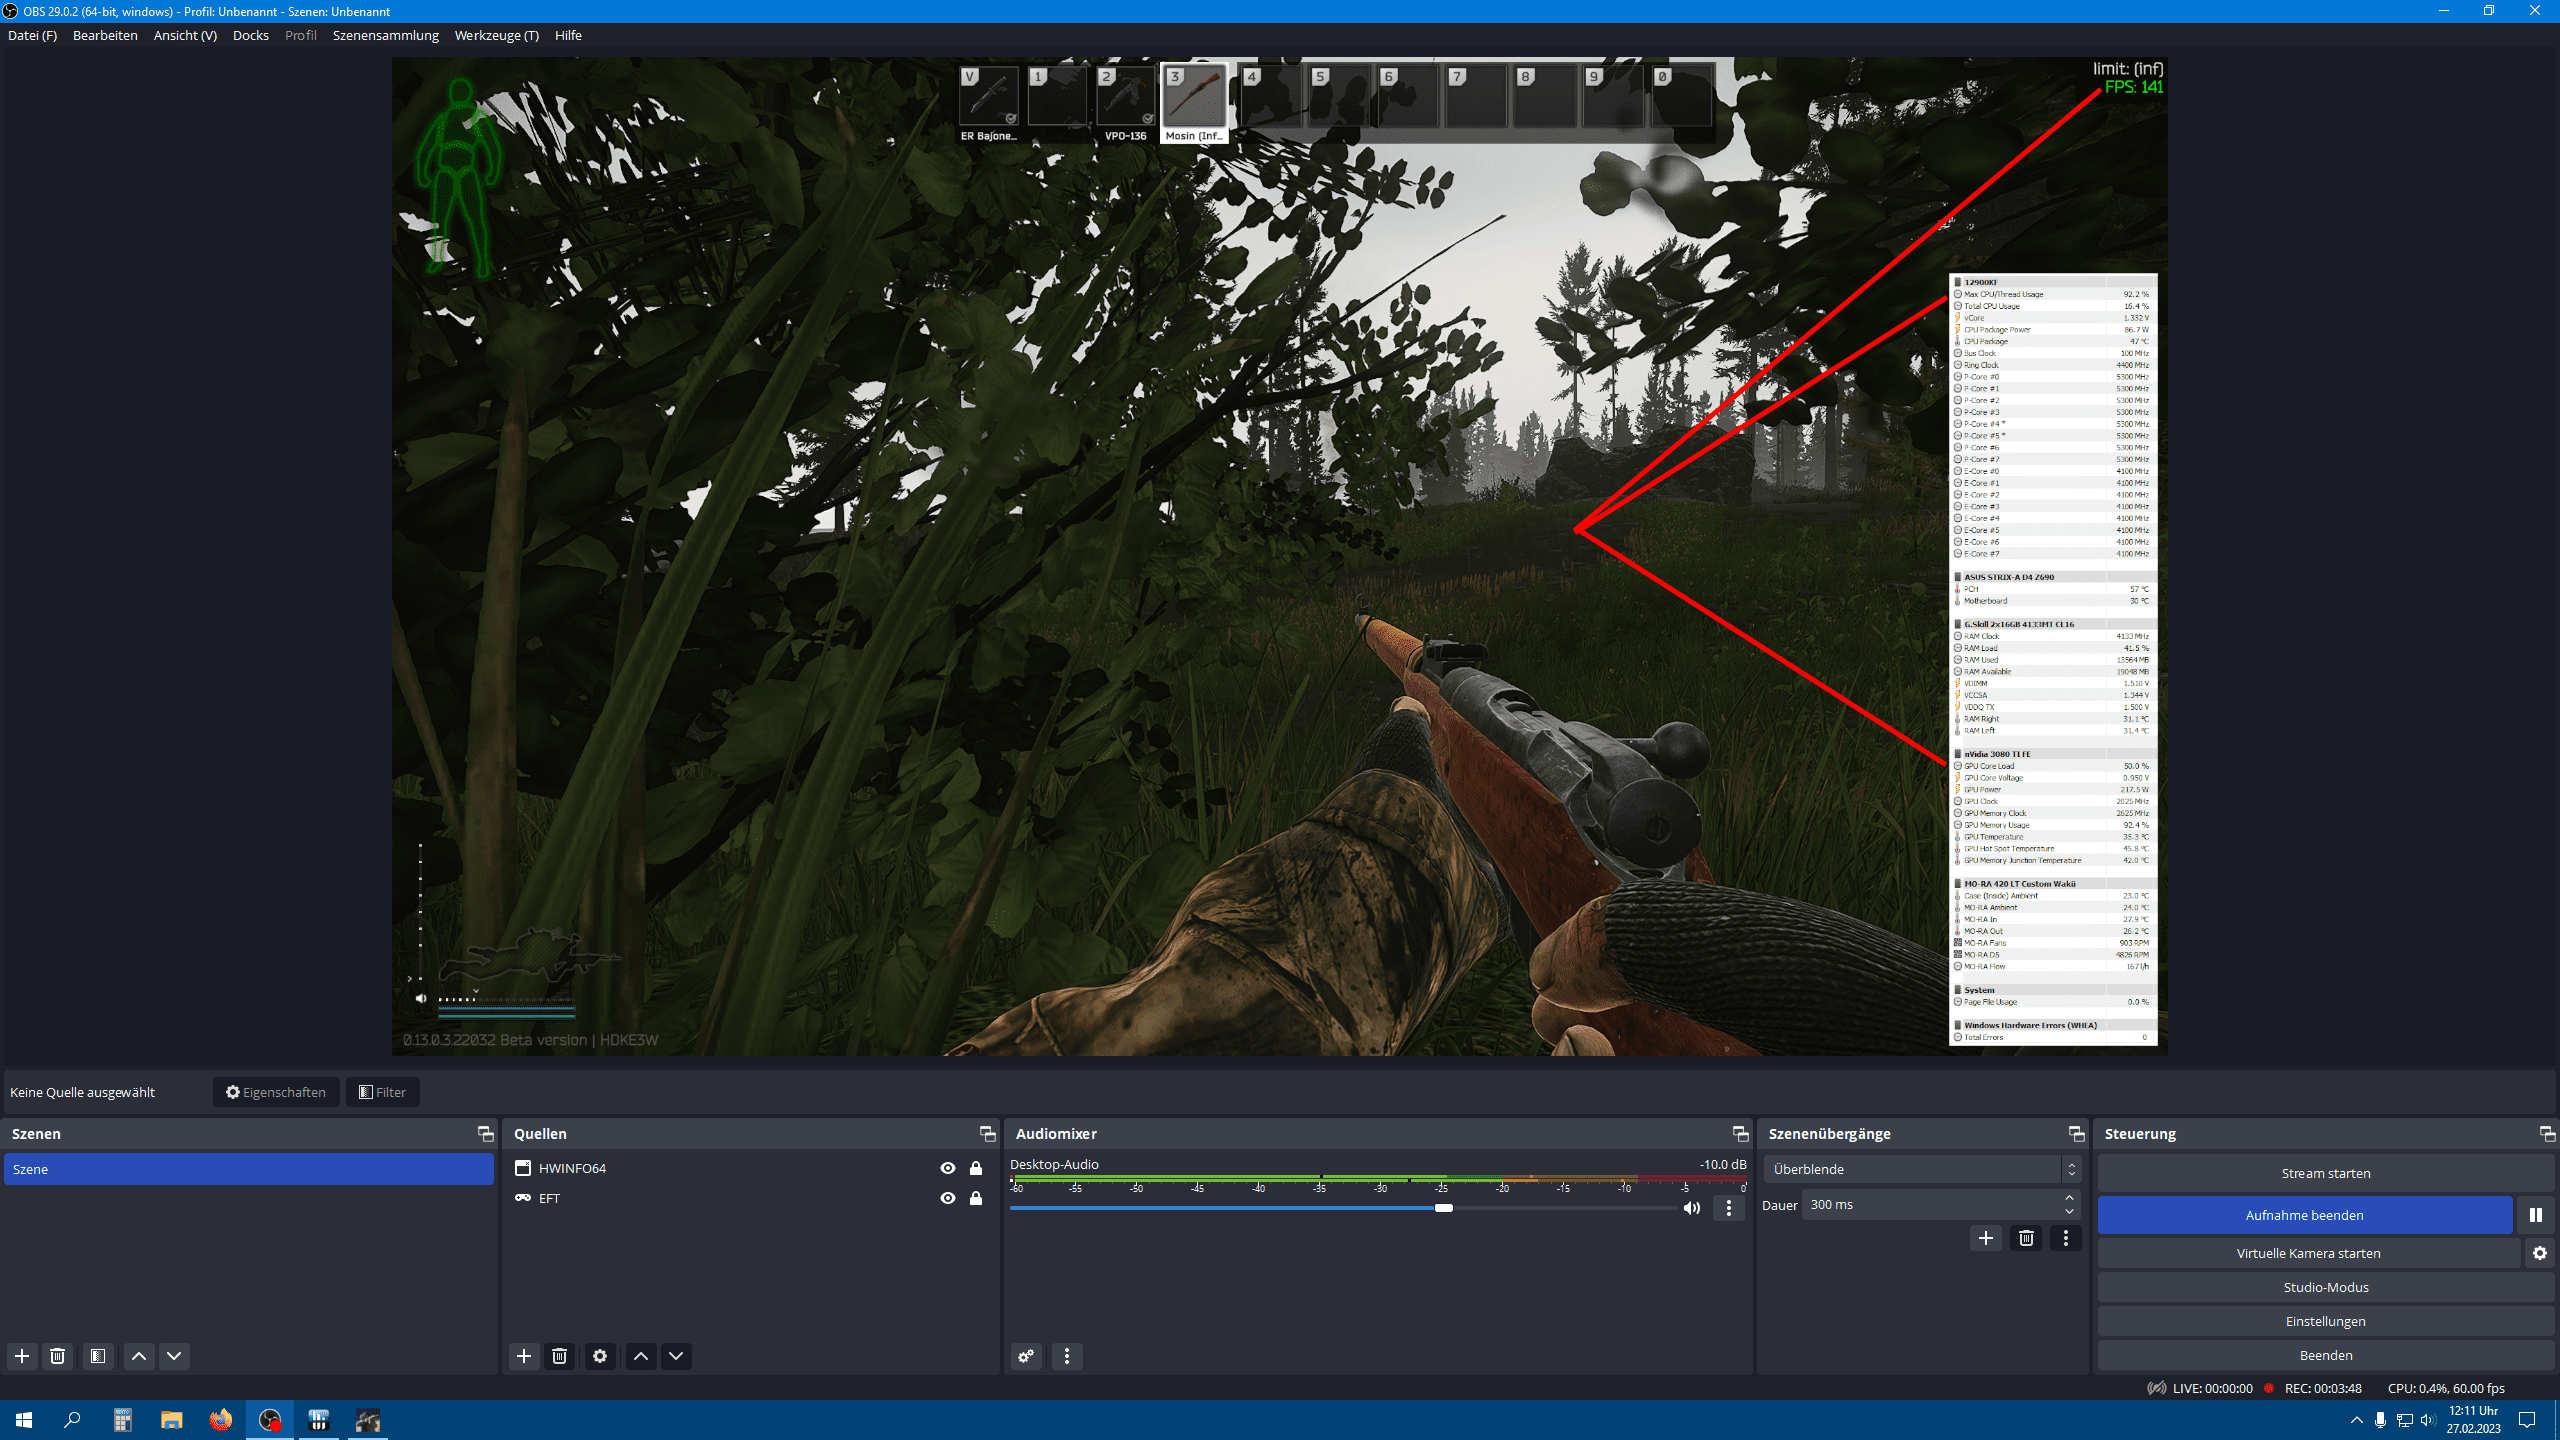
Task: Delete scene transition with trash icon
Action: [2026, 1238]
